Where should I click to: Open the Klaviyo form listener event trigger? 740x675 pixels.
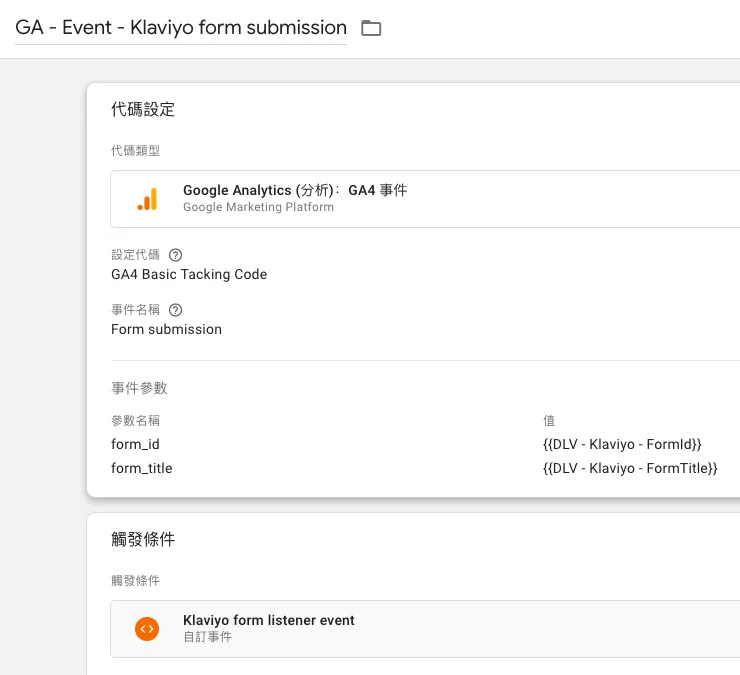click(x=425, y=629)
